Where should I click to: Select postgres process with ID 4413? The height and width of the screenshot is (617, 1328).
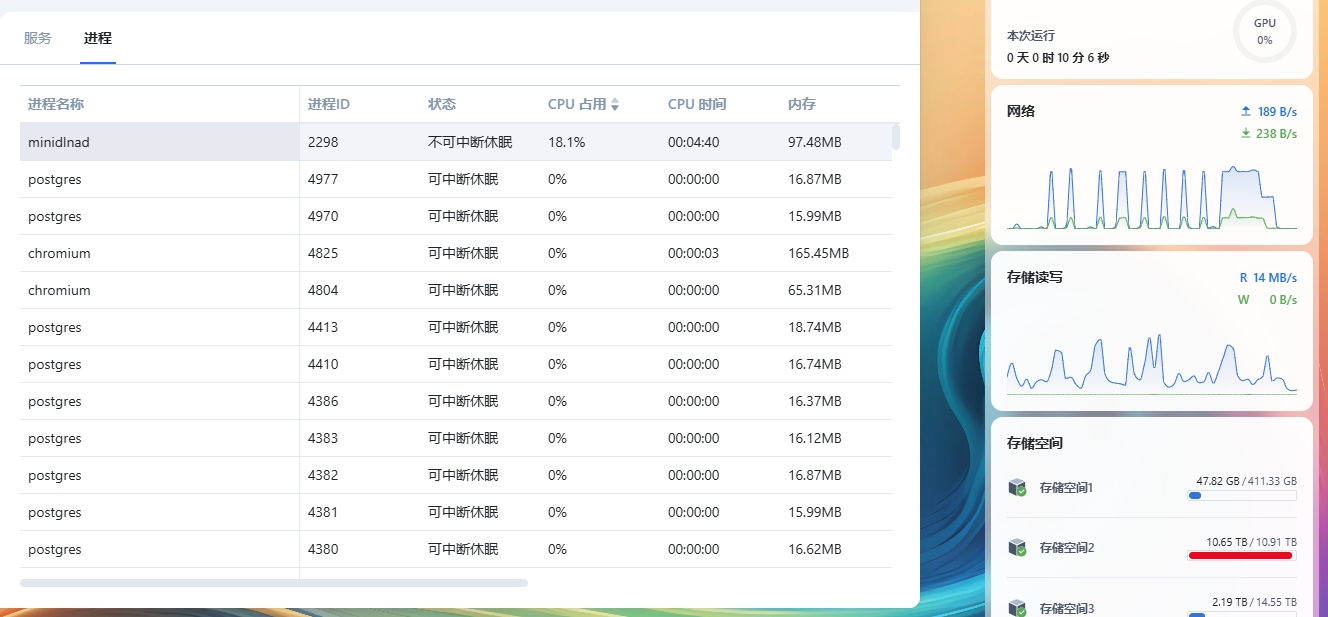tap(456, 327)
